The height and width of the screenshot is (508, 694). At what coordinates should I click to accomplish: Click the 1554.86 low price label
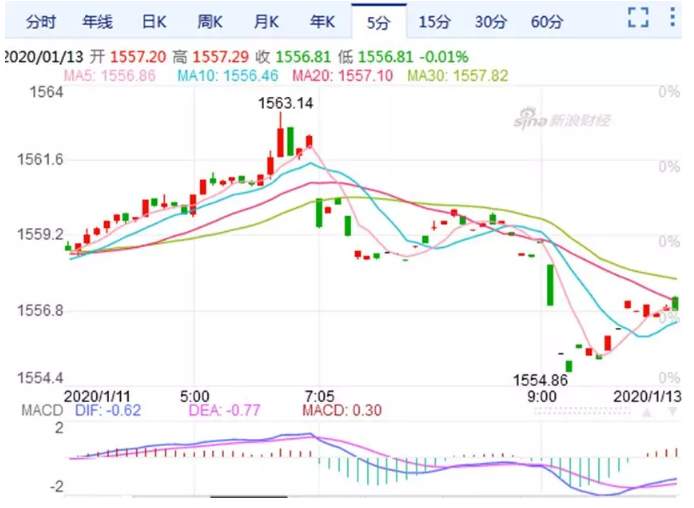pyautogui.click(x=540, y=380)
